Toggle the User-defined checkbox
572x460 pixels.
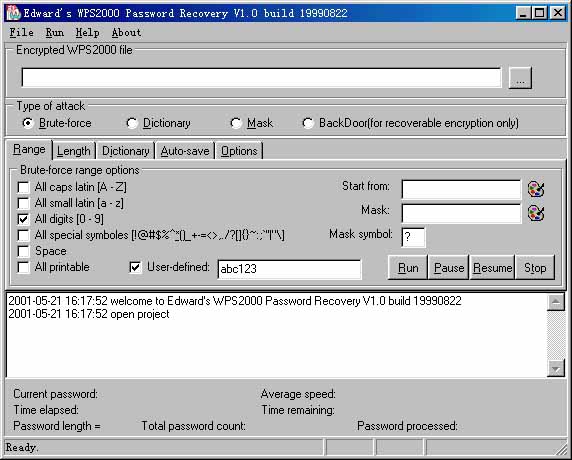point(135,267)
